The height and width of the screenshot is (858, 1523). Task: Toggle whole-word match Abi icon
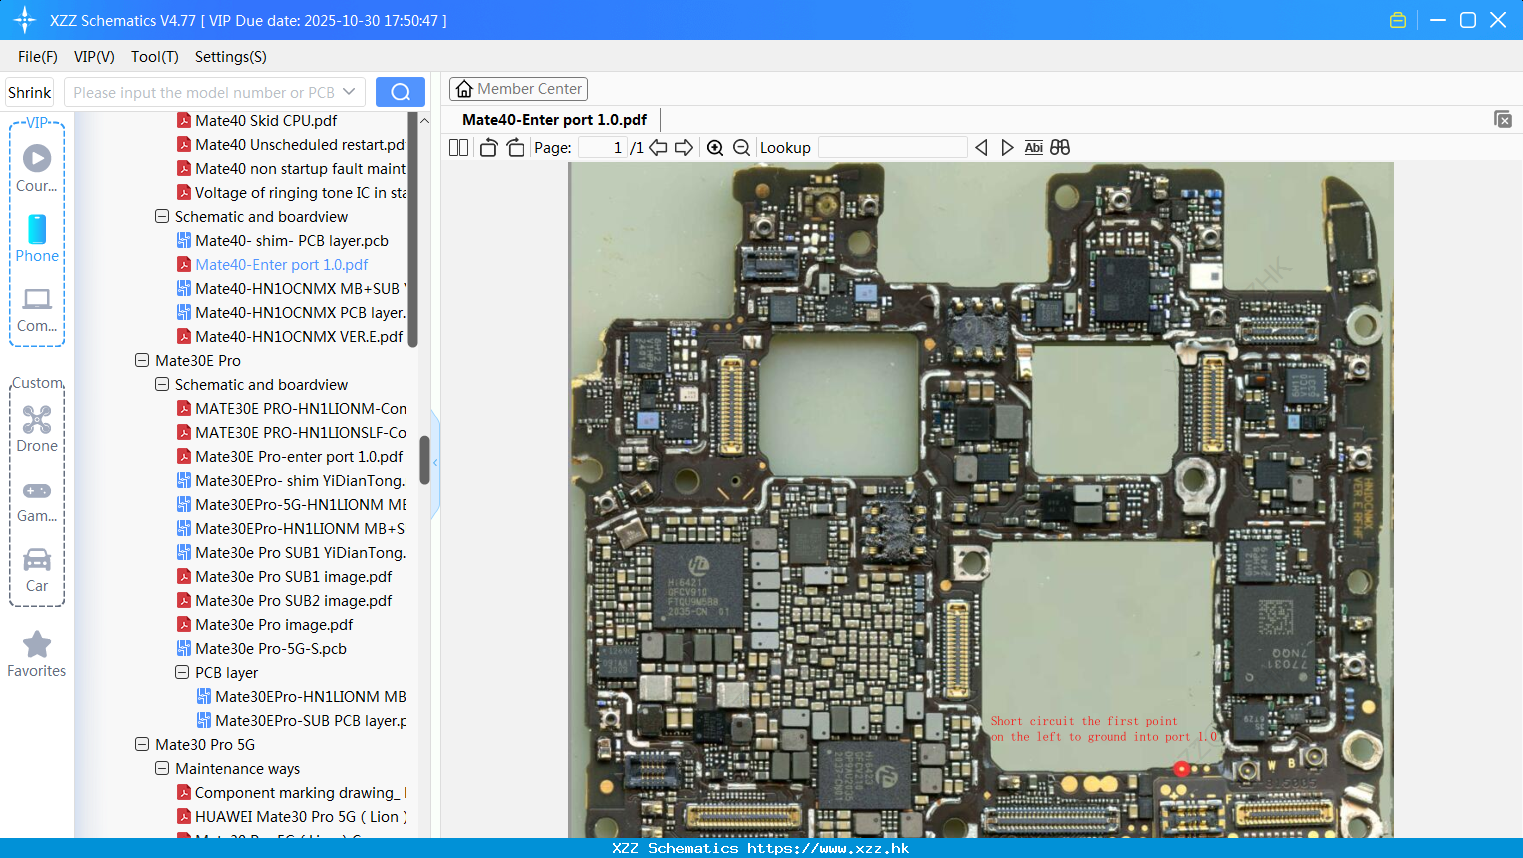1034,147
